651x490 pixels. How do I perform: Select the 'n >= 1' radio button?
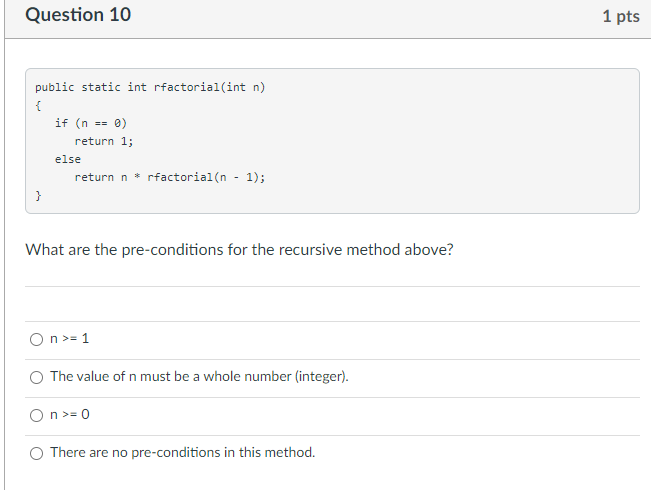pos(37,339)
